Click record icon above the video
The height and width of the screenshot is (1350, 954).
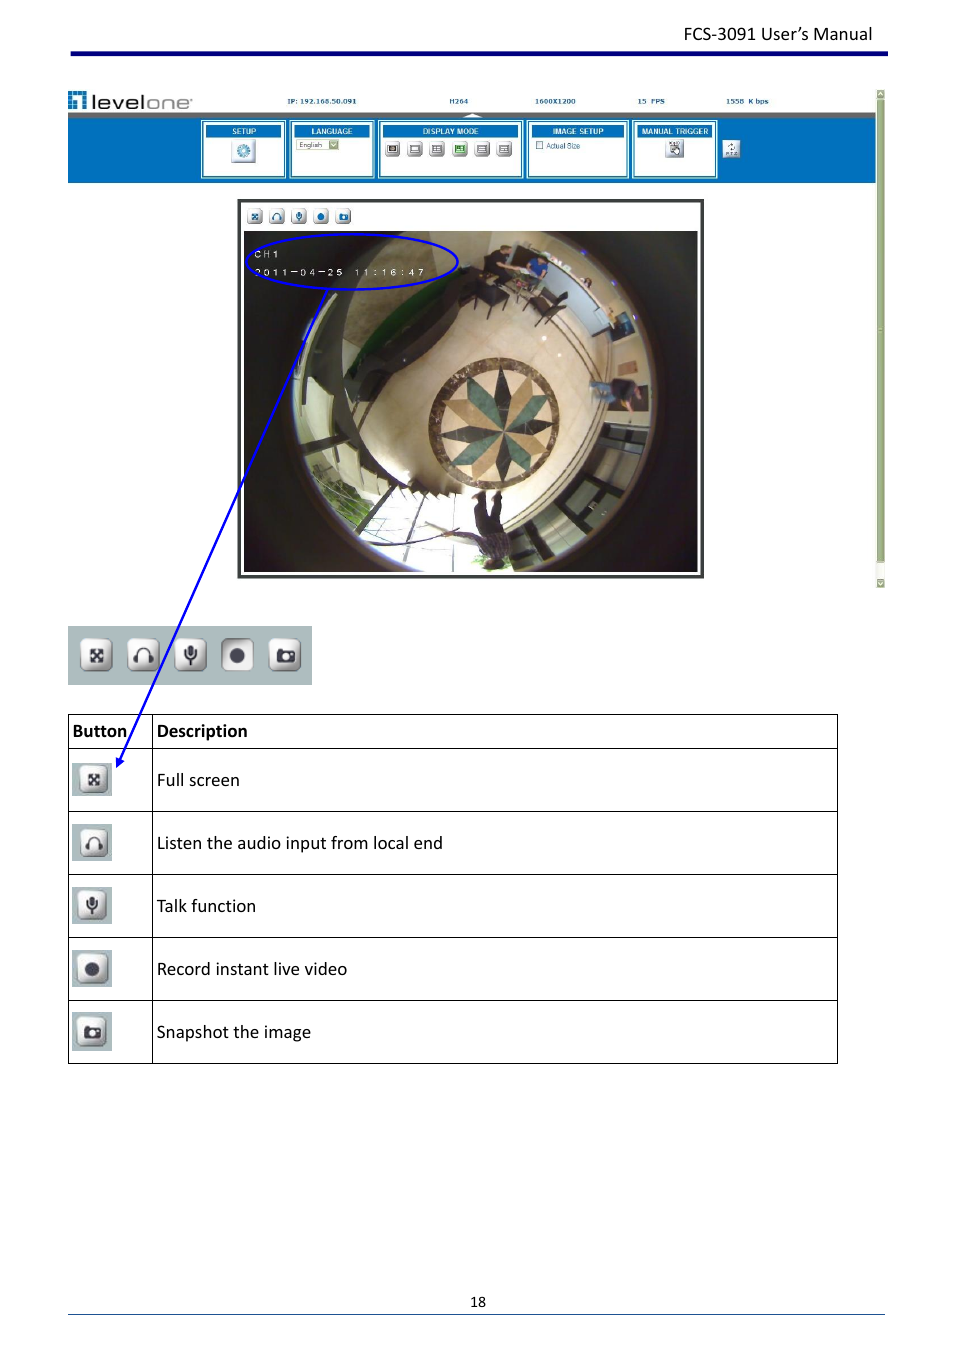pyautogui.click(x=321, y=216)
